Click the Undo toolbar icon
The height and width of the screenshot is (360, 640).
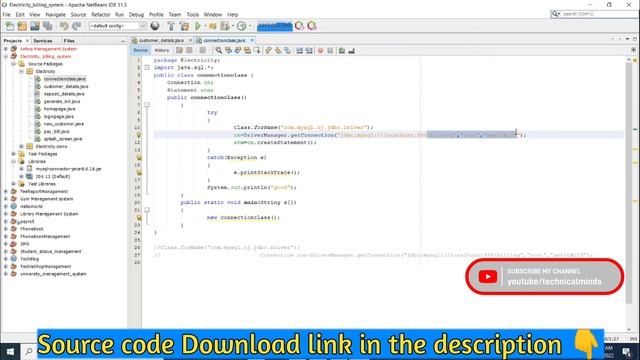click(64, 26)
